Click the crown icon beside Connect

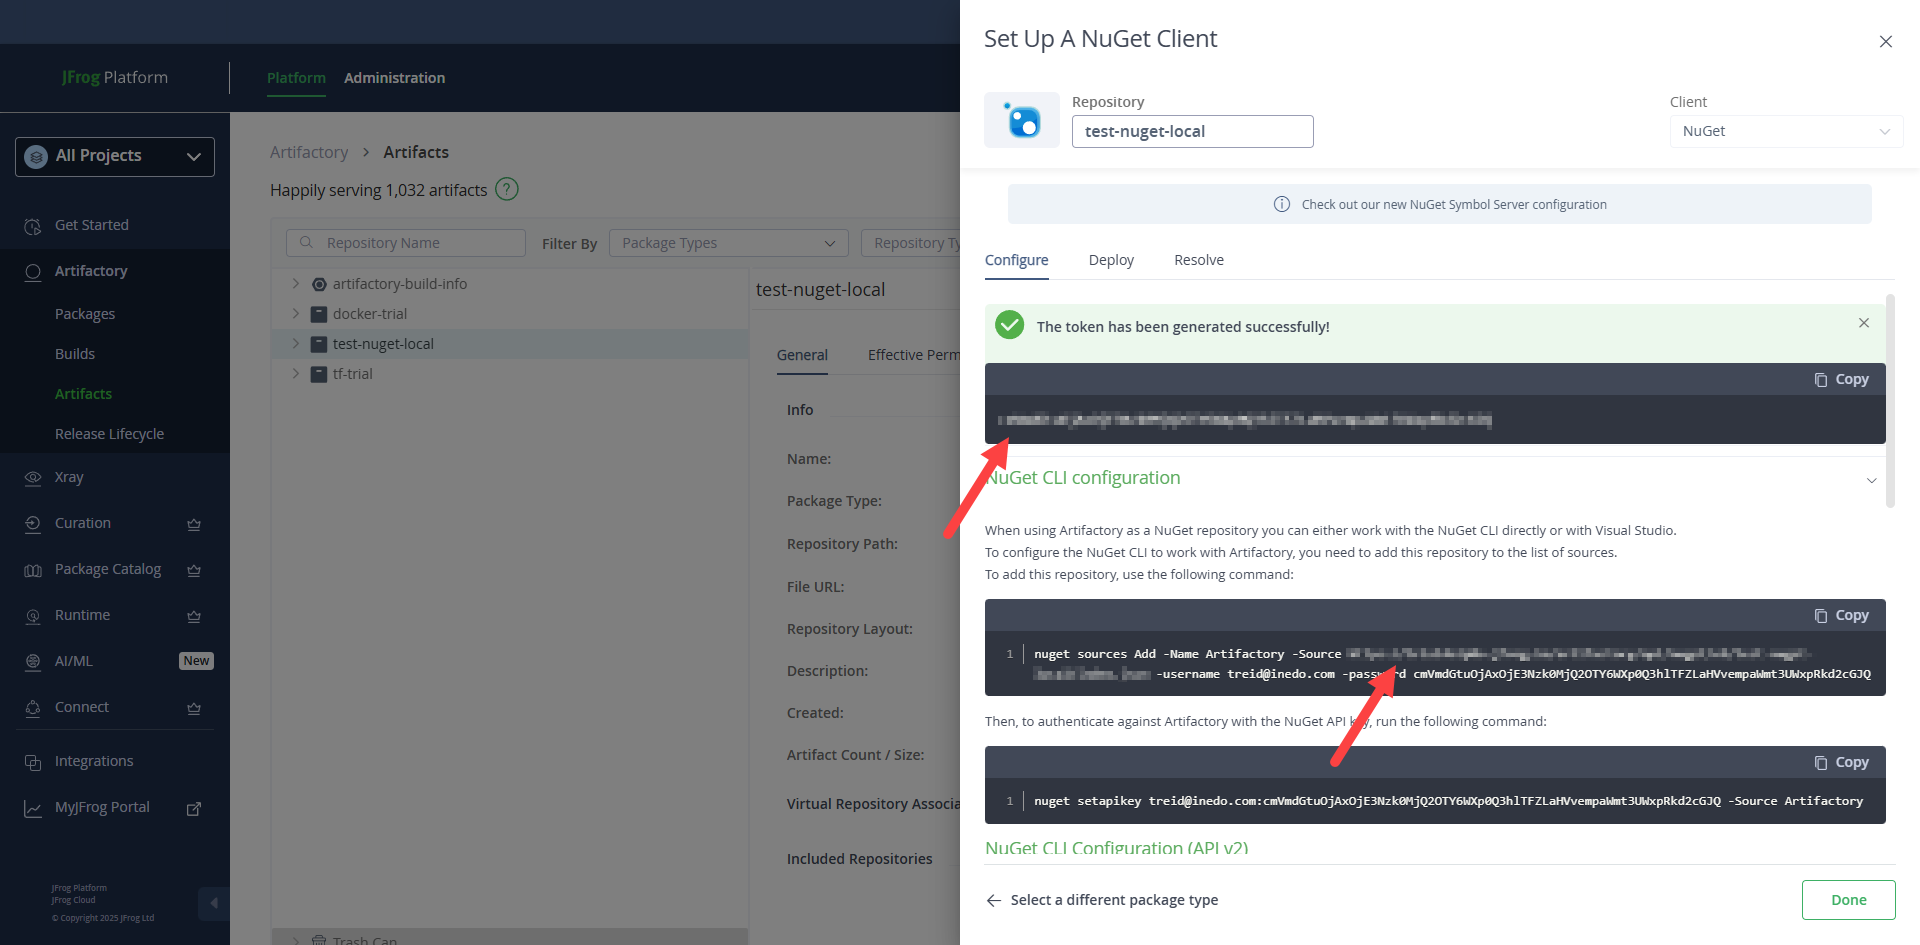[x=194, y=708]
